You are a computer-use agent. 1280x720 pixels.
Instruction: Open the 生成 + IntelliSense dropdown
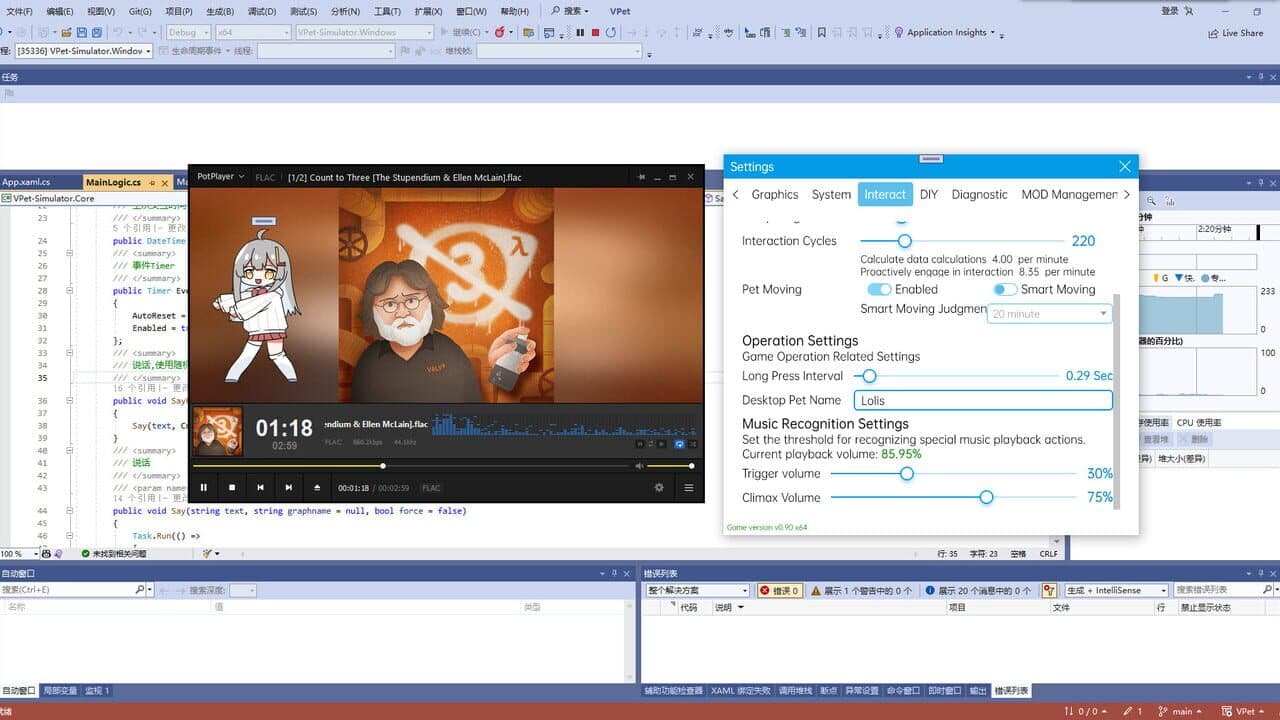click(1115, 591)
